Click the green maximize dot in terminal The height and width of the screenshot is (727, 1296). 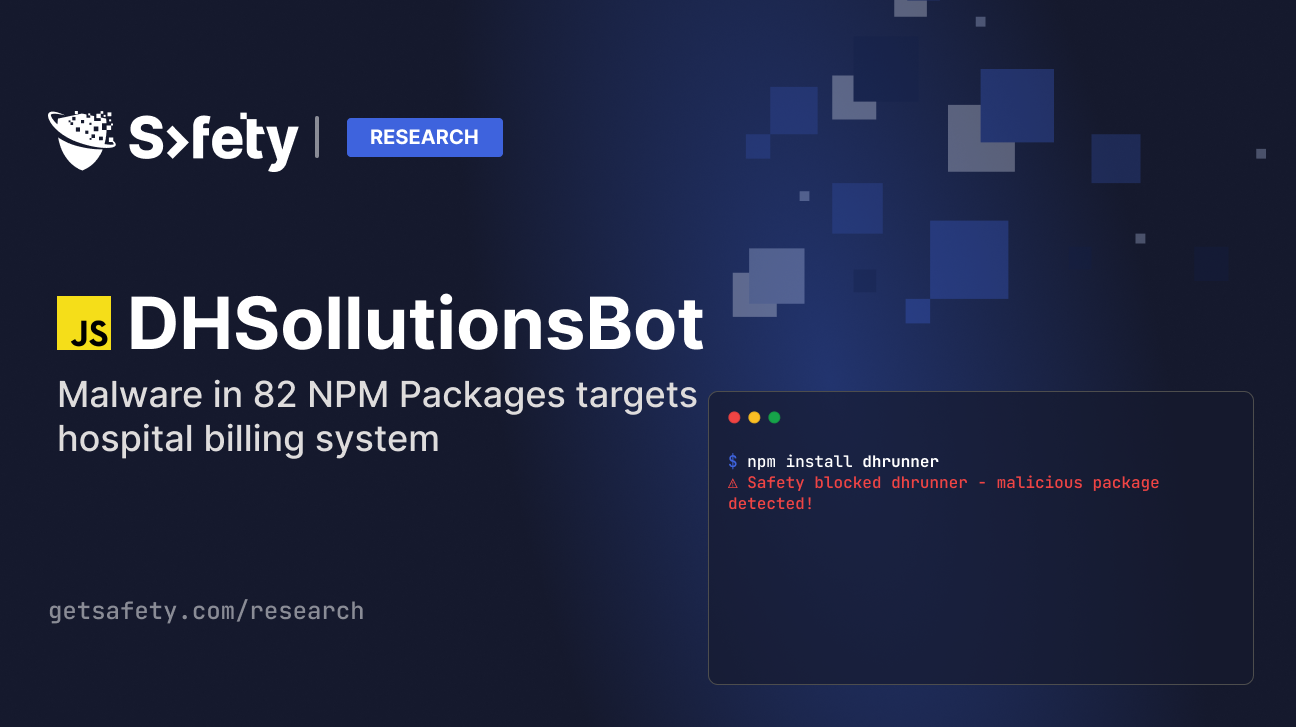(x=774, y=417)
